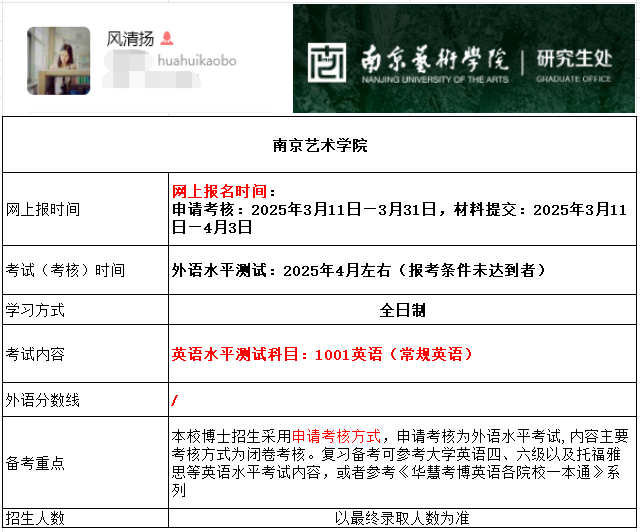Select the 外语分数线 label cell
Screen dimensions: 640x532
85,399
